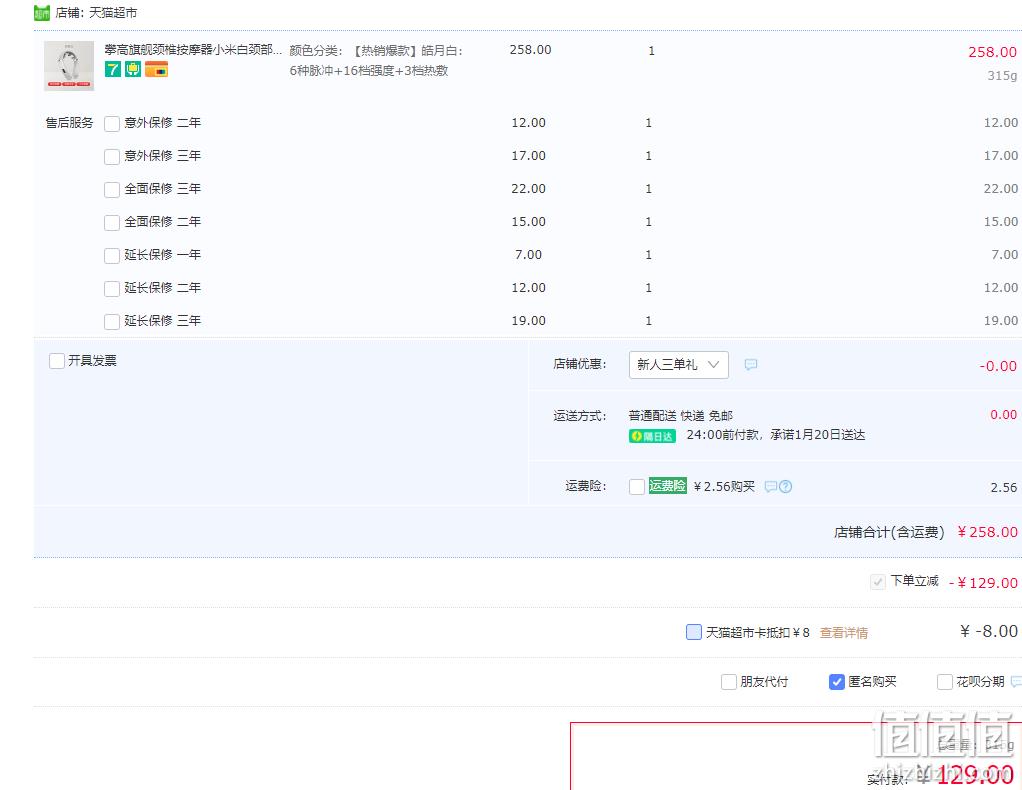Image resolution: width=1022 pixels, height=790 pixels.
Task: Check 意外保修 二年 warranty option
Action: tap(112, 124)
